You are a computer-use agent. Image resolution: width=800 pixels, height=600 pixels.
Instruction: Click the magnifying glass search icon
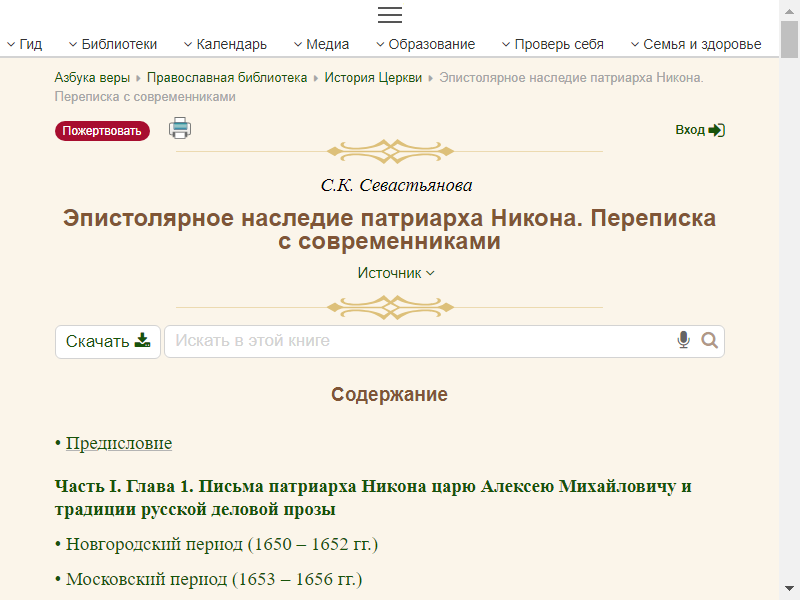tap(710, 341)
